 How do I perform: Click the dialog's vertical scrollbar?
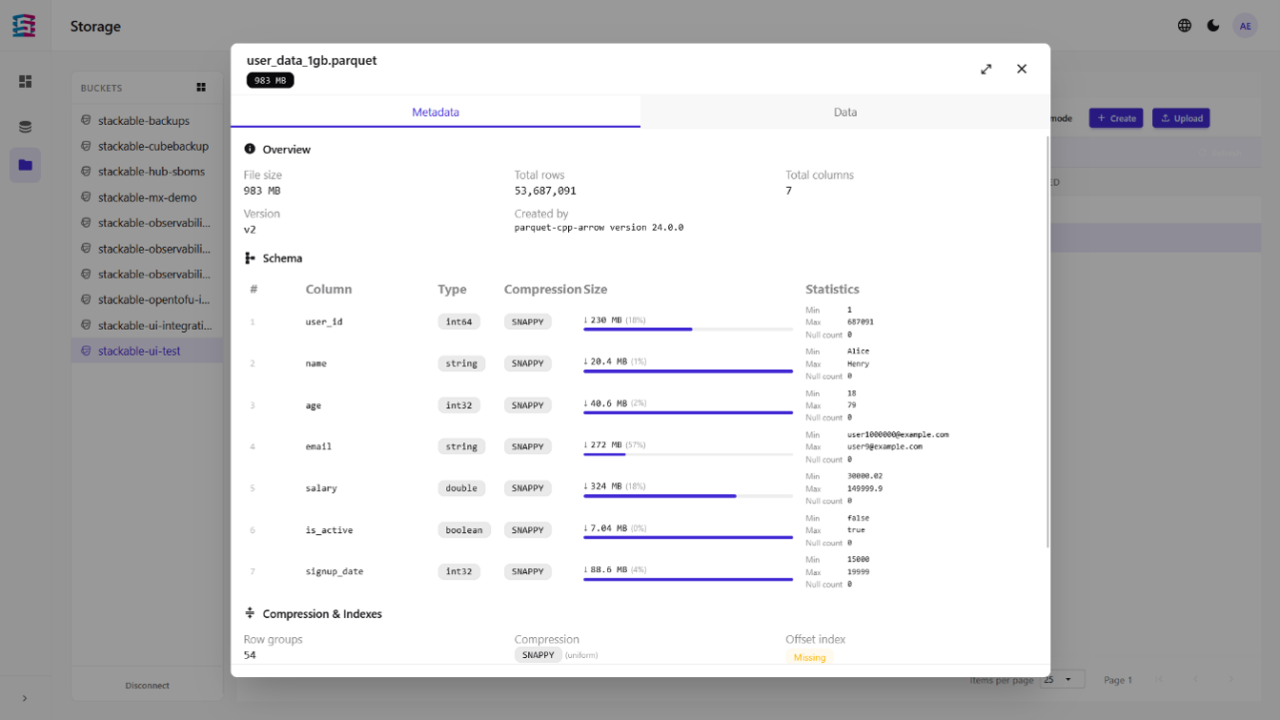(x=1047, y=340)
